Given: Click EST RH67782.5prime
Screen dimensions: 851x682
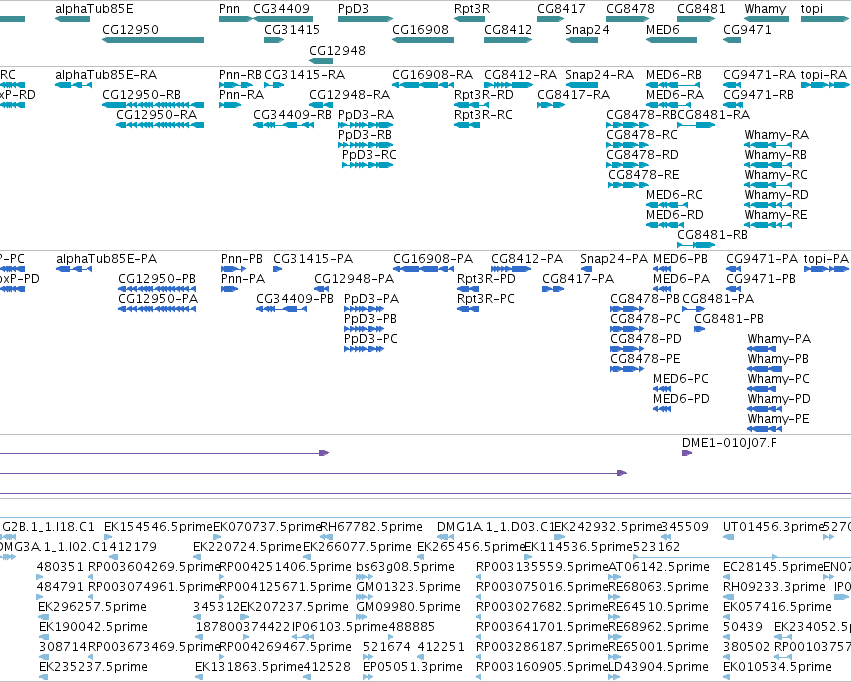Looking at the screenshot, I should pos(371,527).
